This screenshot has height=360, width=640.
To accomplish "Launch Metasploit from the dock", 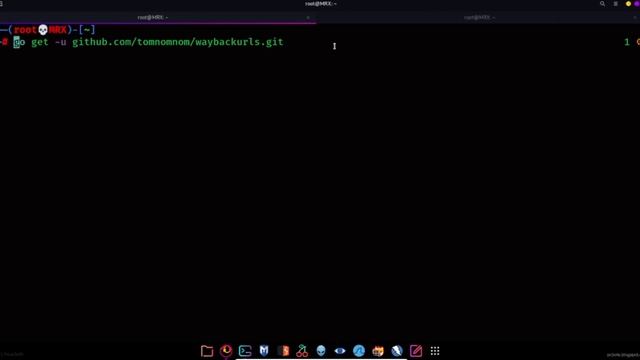I will tap(264, 351).
